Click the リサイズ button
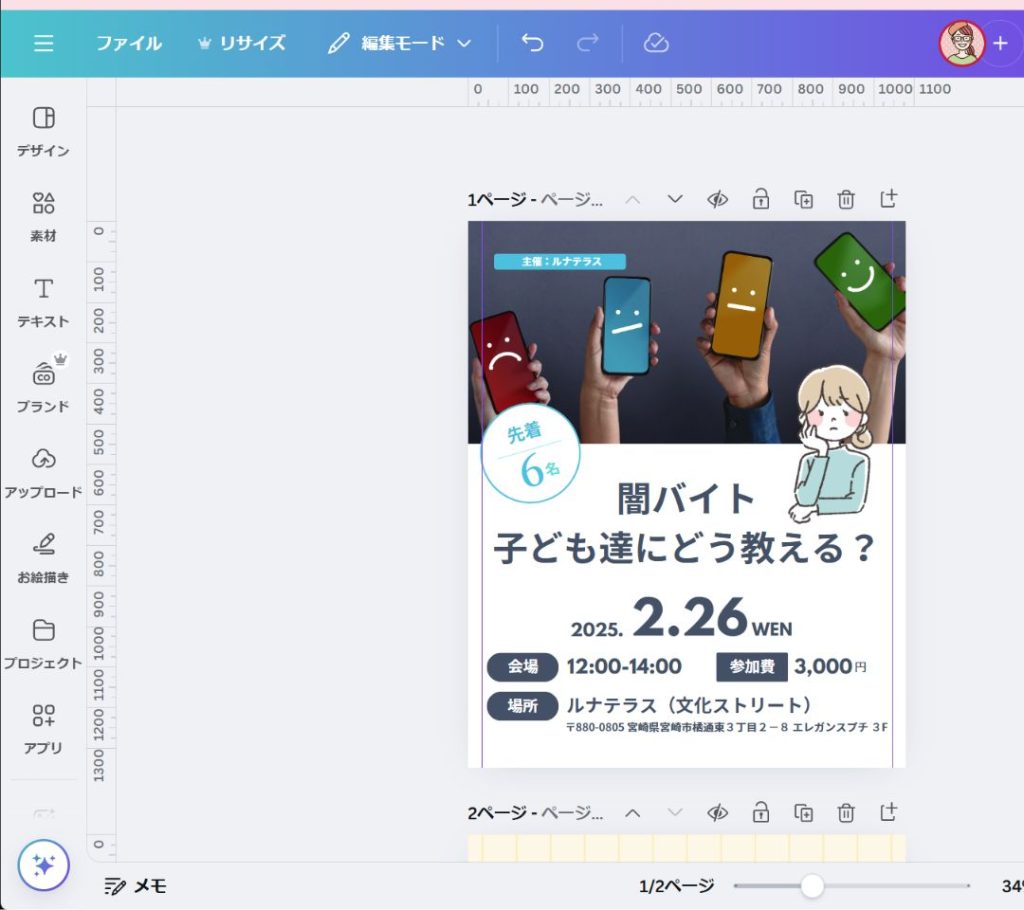This screenshot has height=910, width=1024. (242, 43)
